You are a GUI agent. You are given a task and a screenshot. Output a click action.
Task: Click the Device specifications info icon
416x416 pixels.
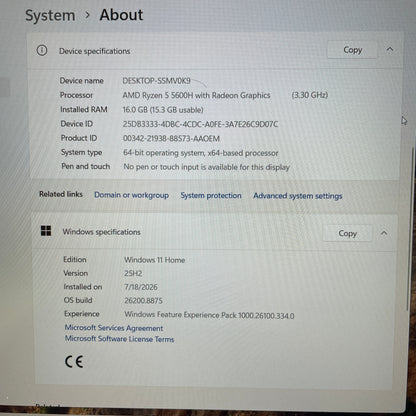pos(42,50)
